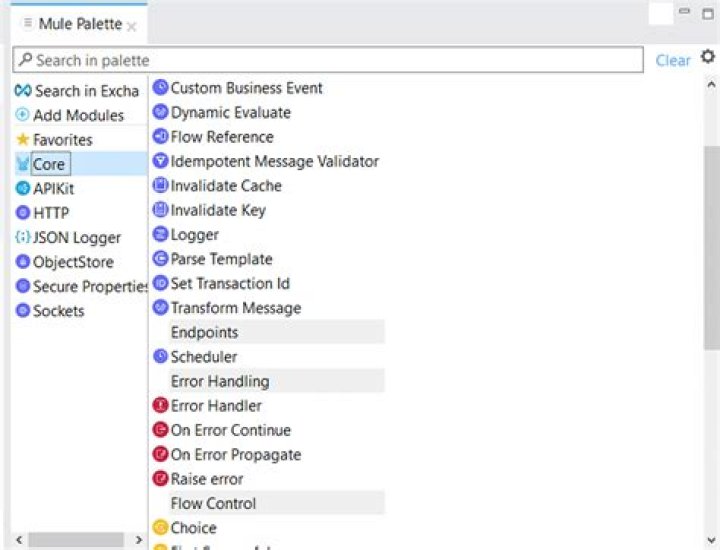
Task: Click the vertical scrollbar thumb
Action: [x=712, y=248]
